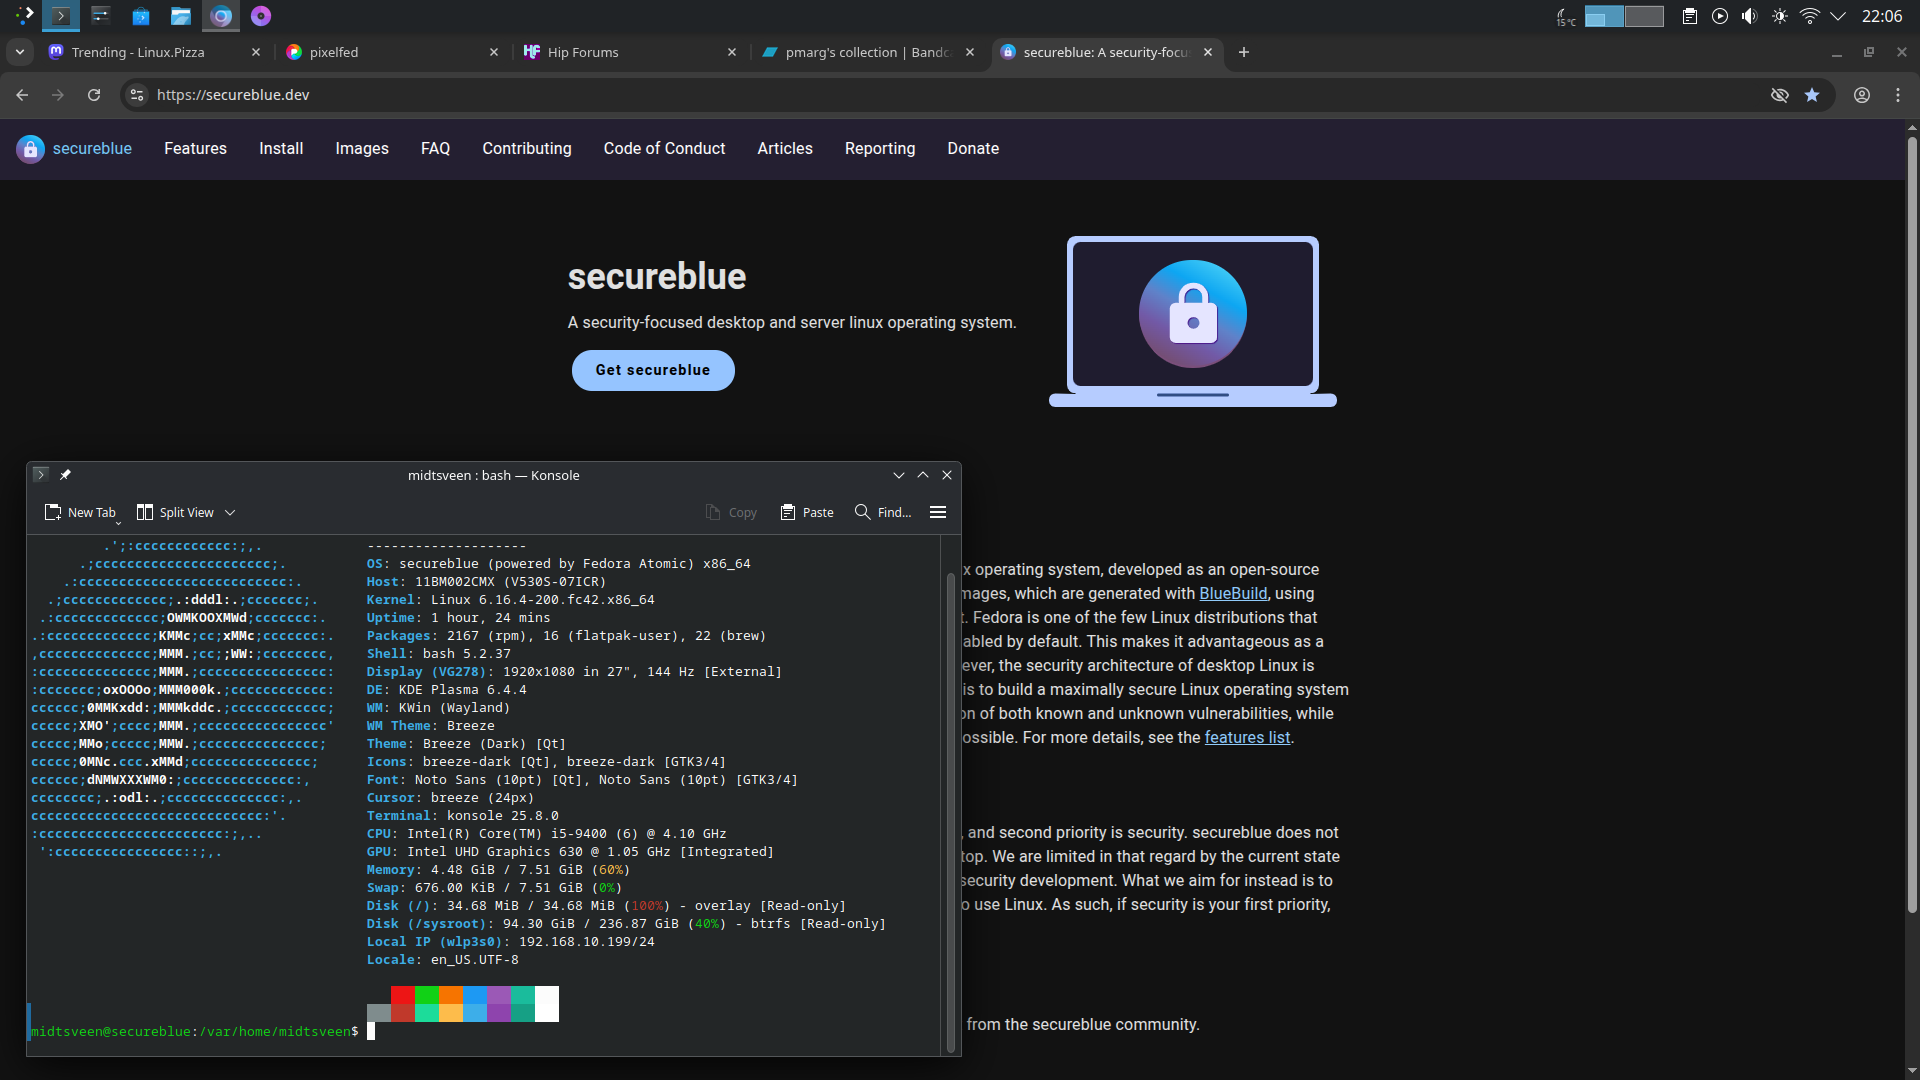Open the weather widget showing 15 °C
Image resolution: width=1920 pixels, height=1080 pixels.
coord(1566,16)
